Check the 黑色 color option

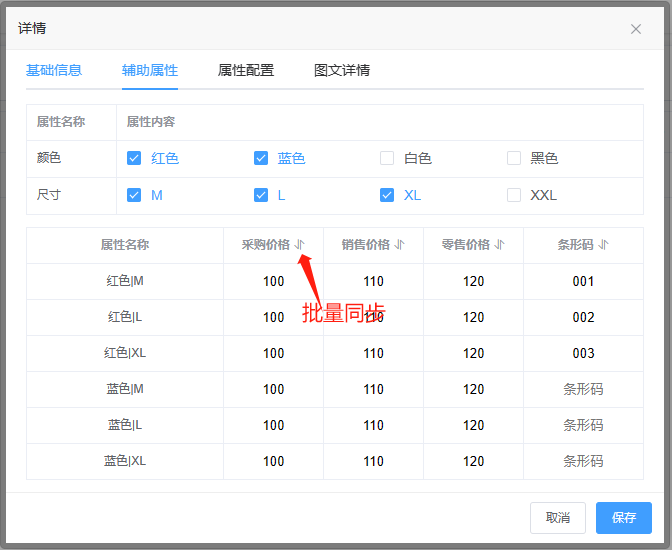[514, 158]
